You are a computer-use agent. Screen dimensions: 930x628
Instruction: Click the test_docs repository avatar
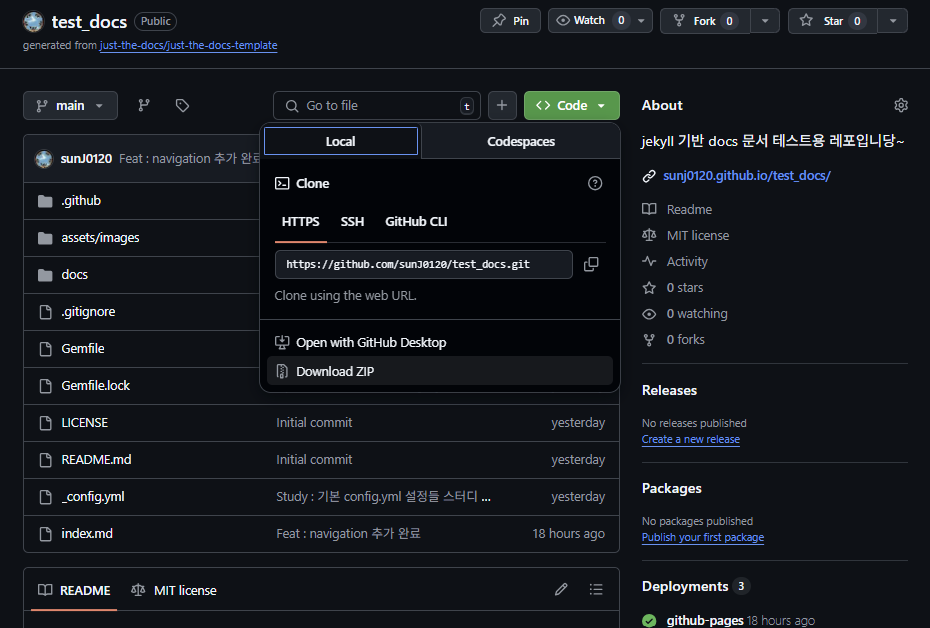pos(33,22)
